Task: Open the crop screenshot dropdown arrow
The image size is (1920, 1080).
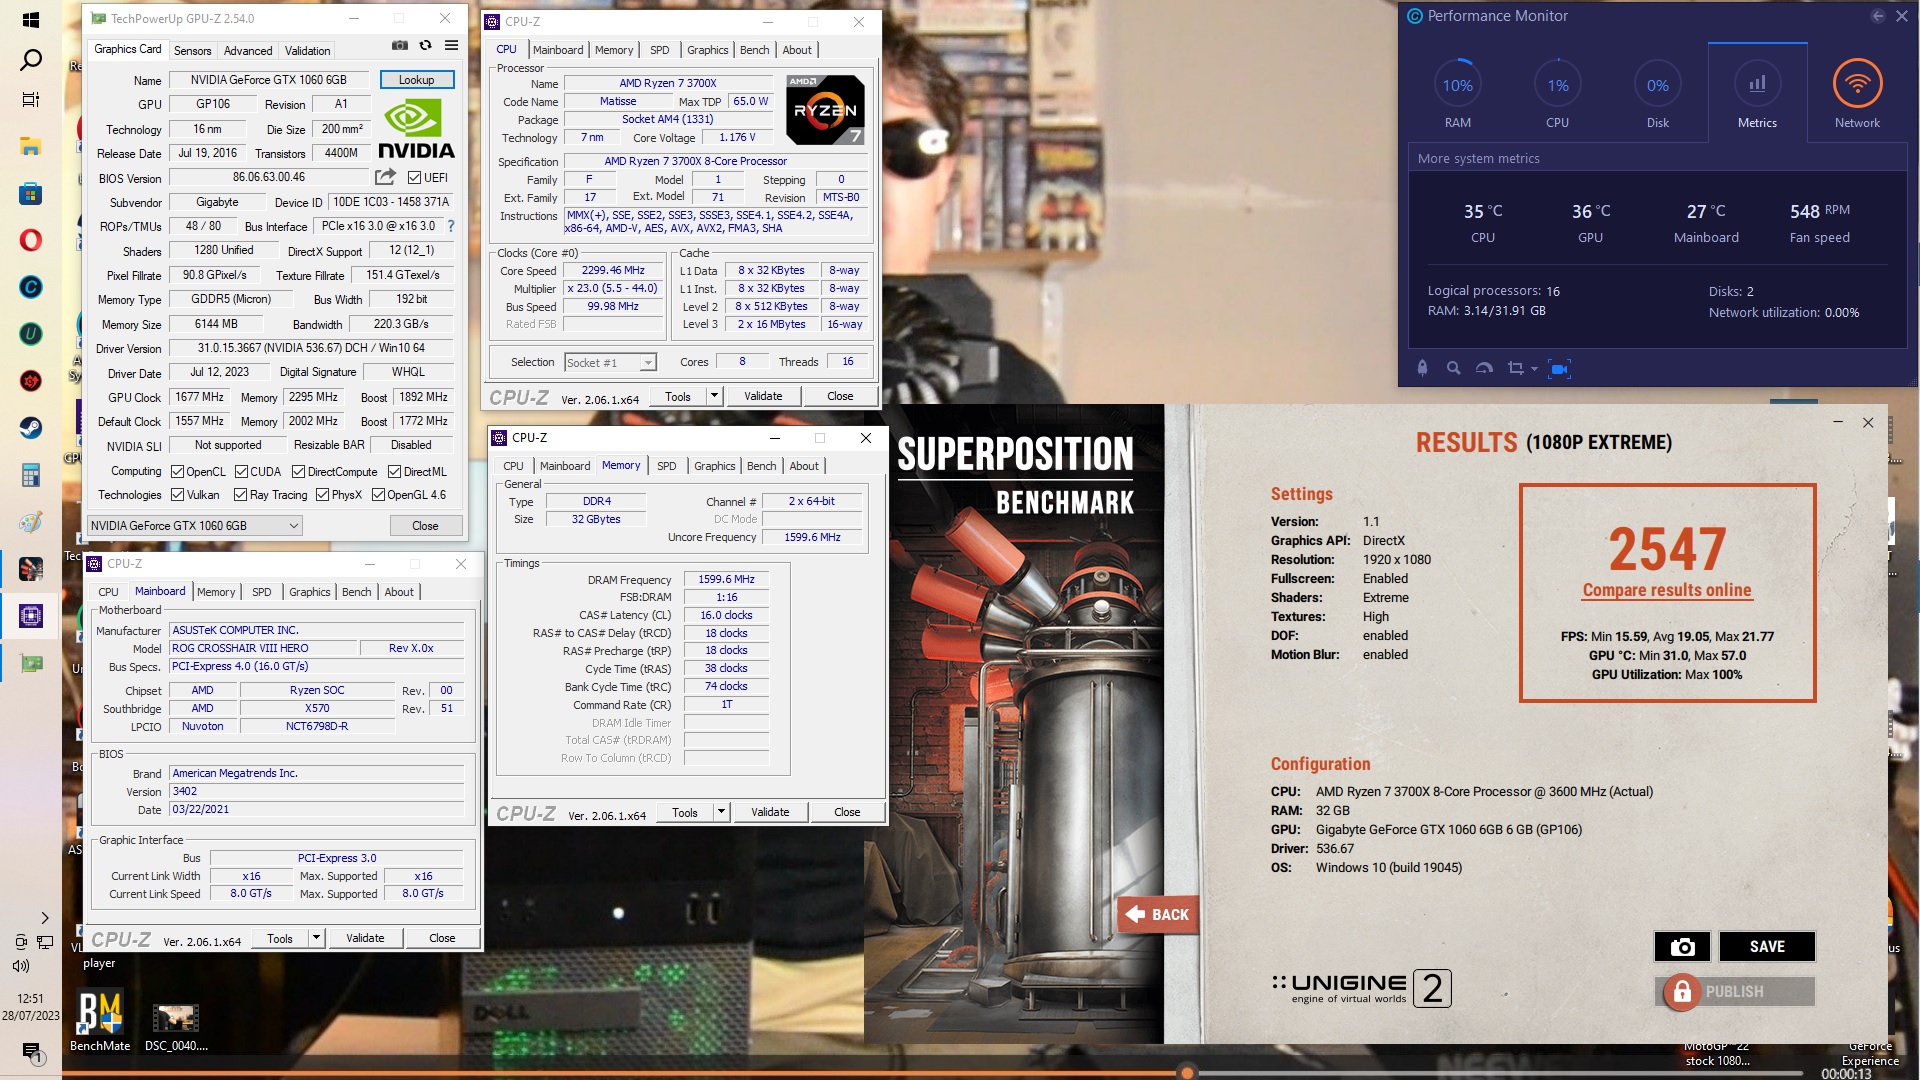Action: coord(1534,369)
